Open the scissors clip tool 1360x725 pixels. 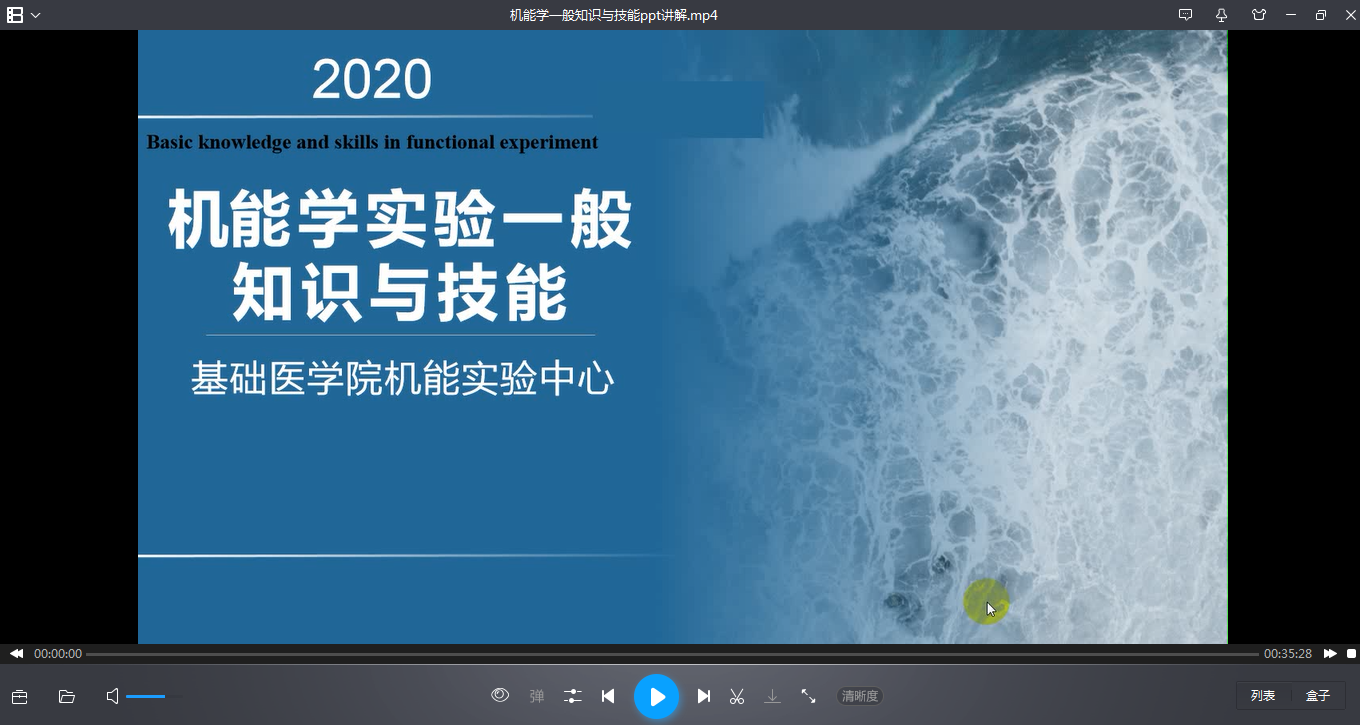click(x=737, y=696)
